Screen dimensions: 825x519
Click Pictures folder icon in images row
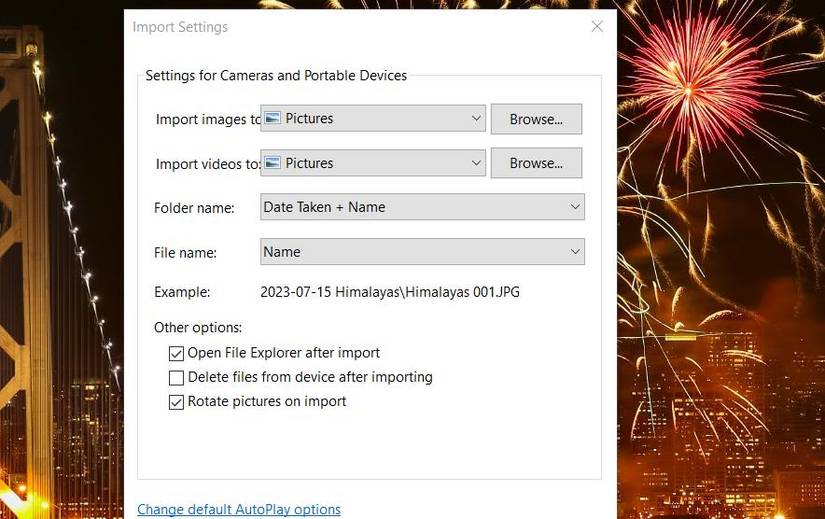[272, 118]
